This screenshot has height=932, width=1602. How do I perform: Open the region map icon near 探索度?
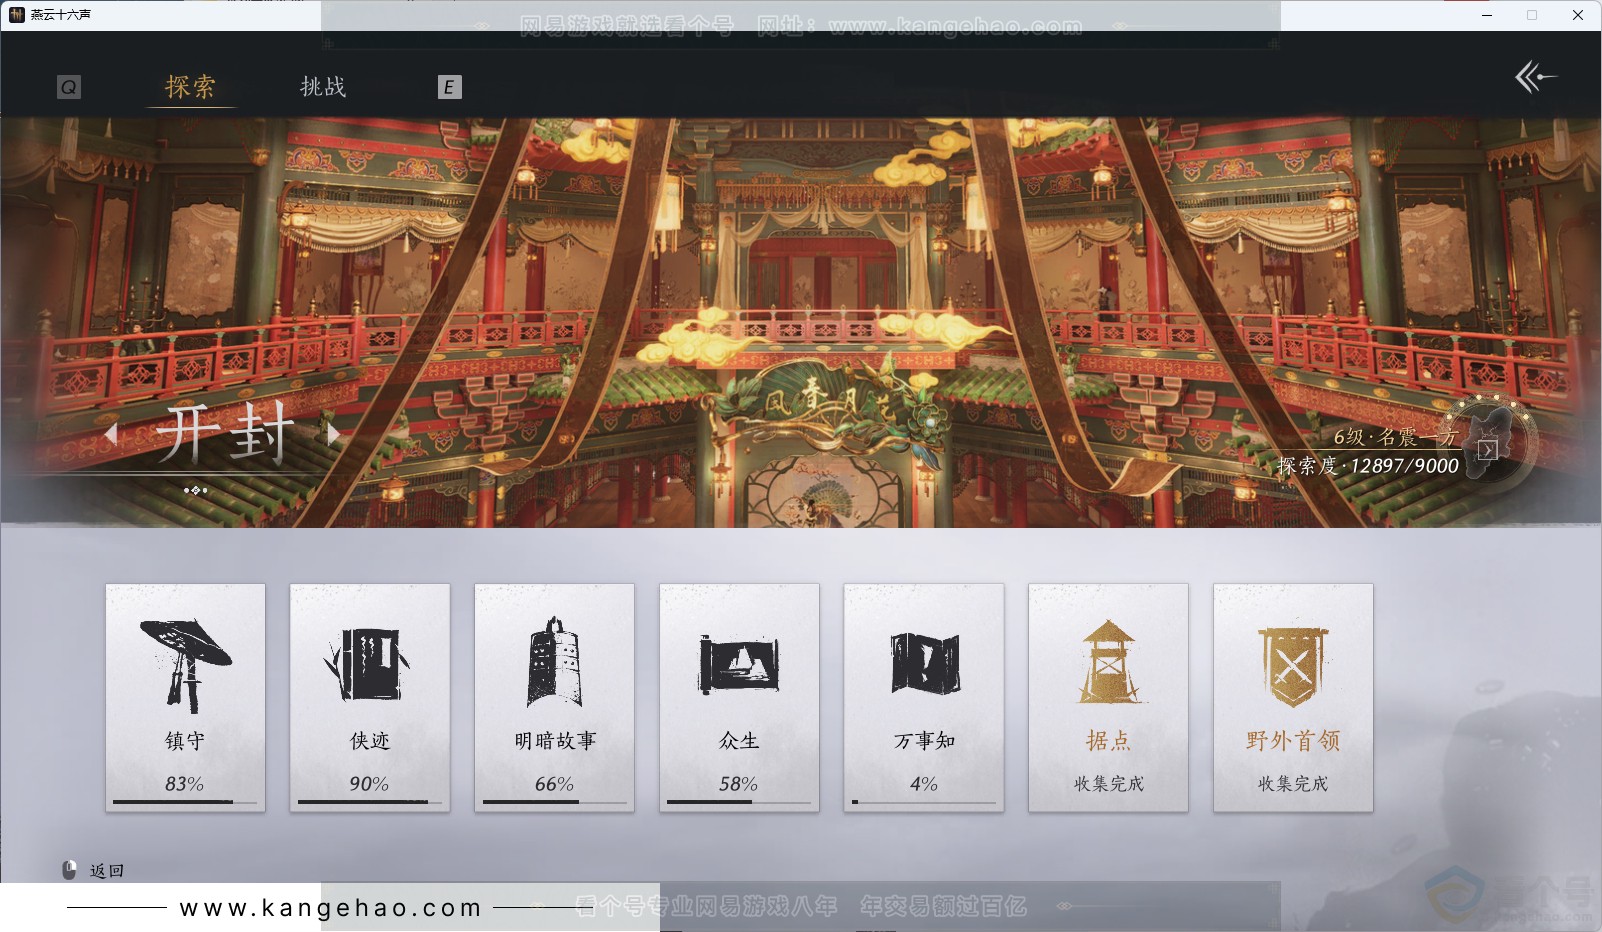(1487, 449)
